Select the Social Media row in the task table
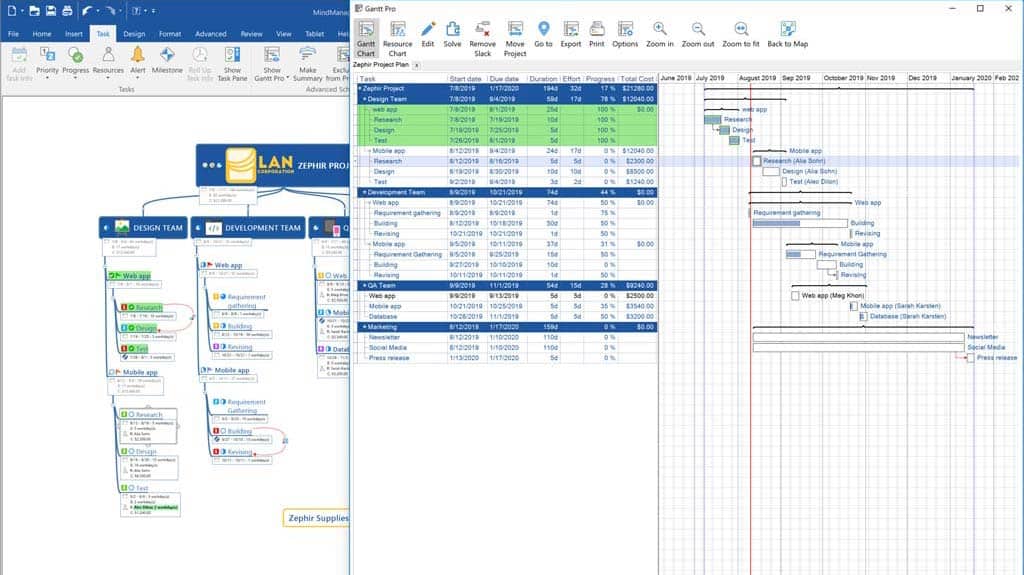The width and height of the screenshot is (1024, 575). tap(507, 348)
